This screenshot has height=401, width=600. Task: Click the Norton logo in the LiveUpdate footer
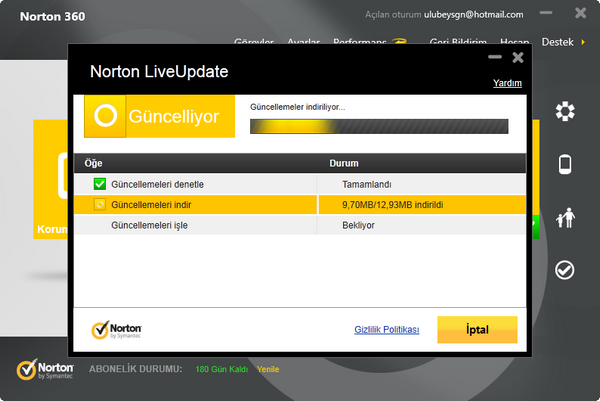pyautogui.click(x=116, y=330)
